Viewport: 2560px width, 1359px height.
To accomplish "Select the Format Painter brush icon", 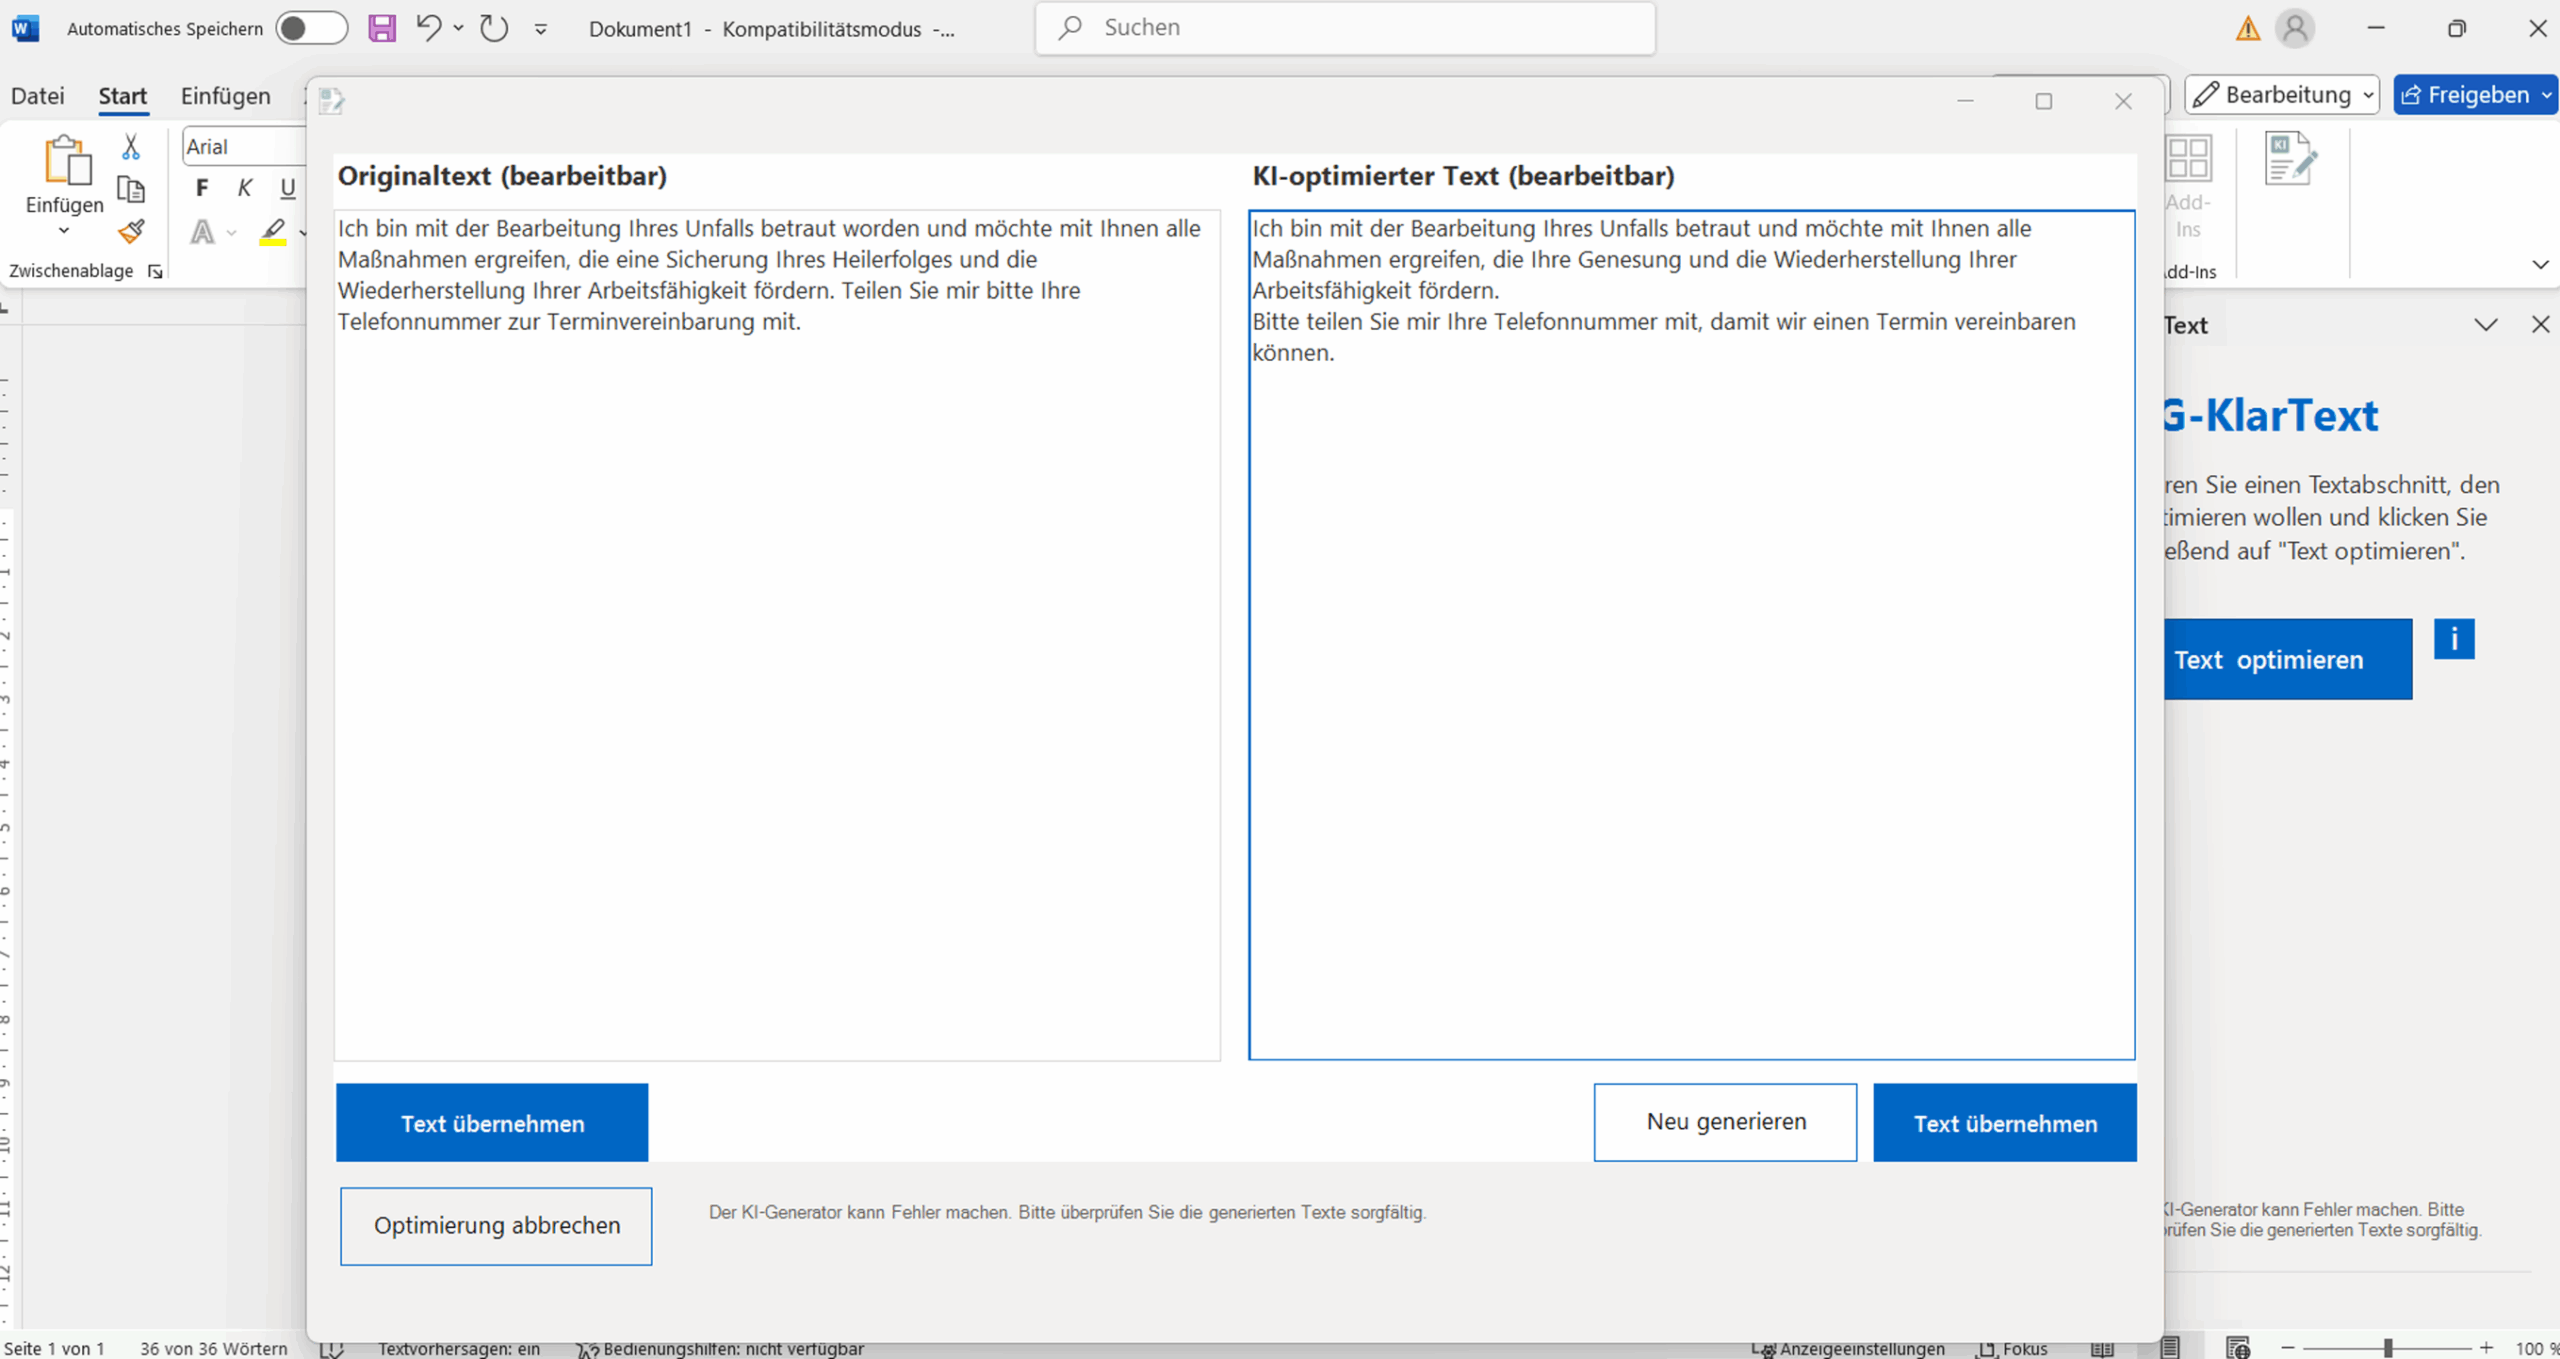I will click(x=131, y=232).
